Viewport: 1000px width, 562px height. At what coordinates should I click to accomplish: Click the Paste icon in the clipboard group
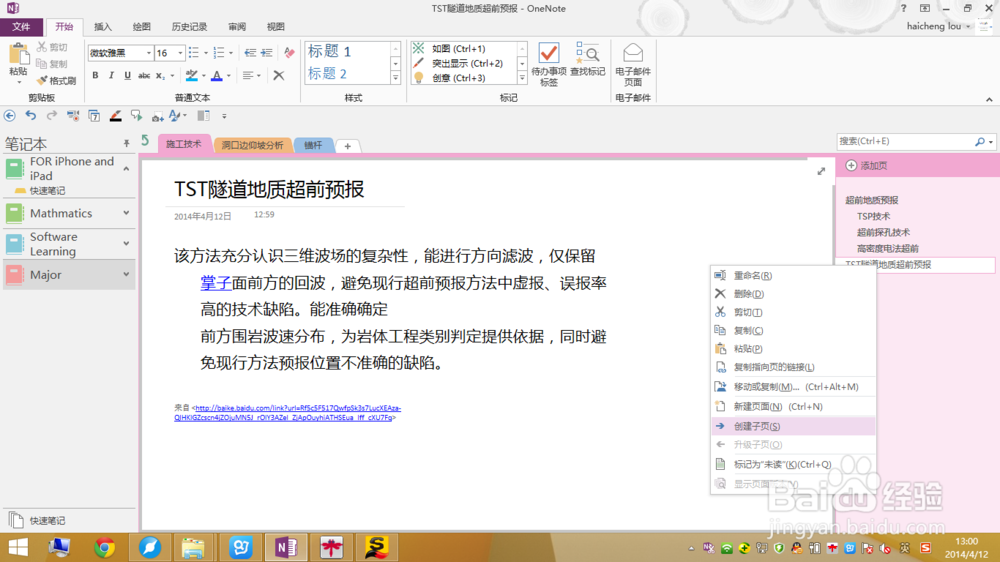[18, 56]
